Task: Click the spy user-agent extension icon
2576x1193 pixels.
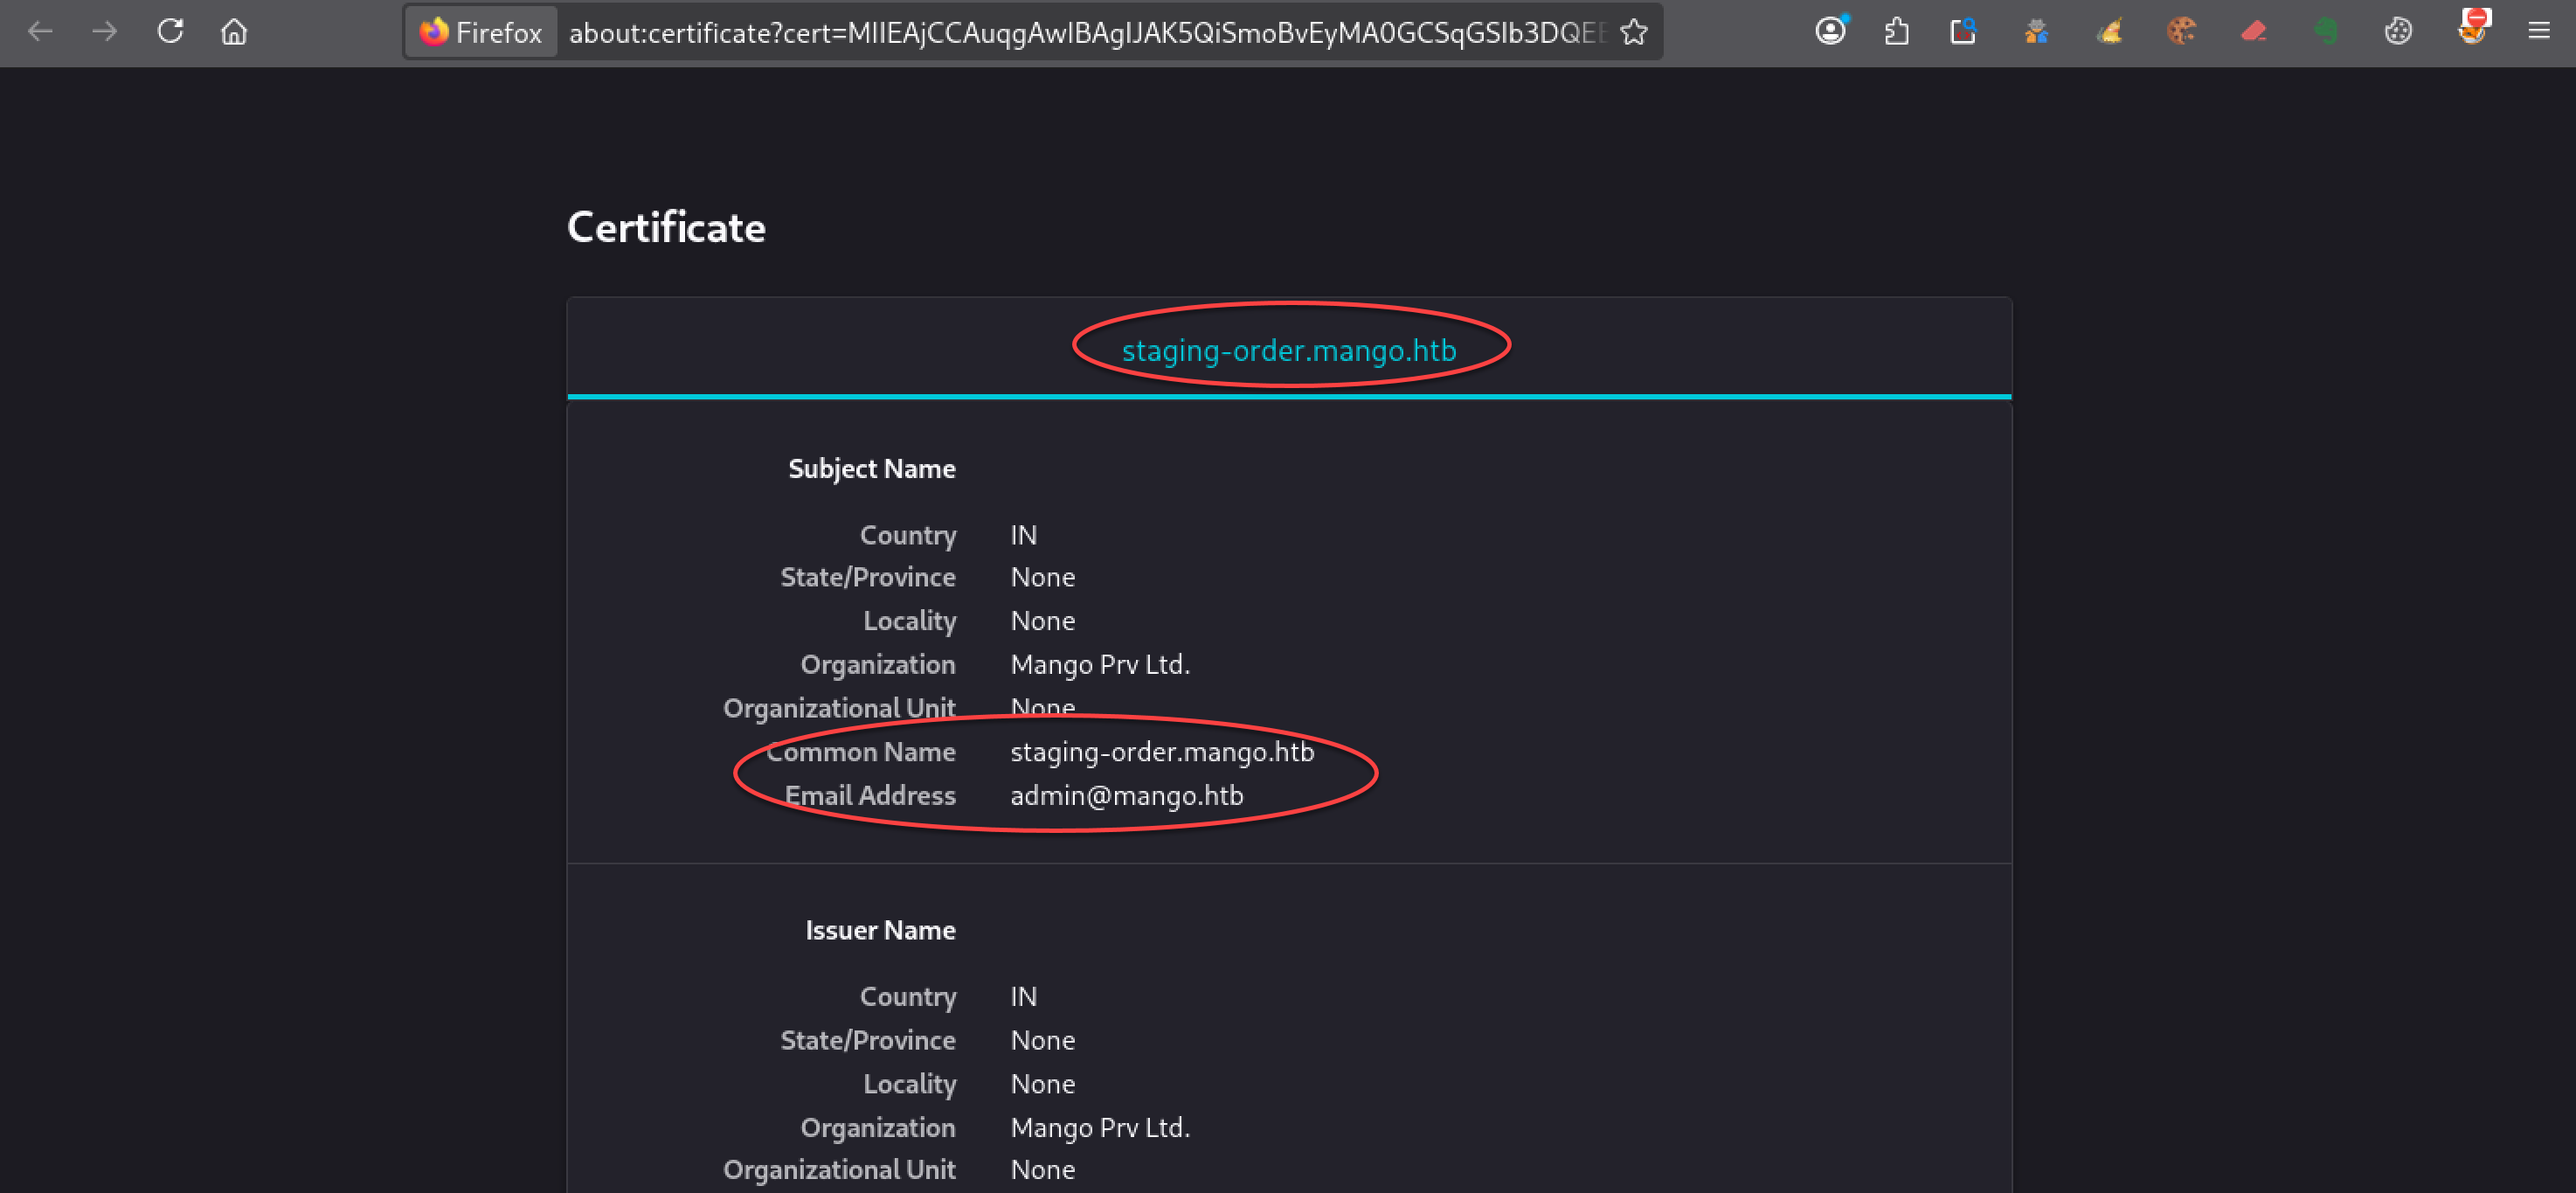Action: click(2036, 32)
